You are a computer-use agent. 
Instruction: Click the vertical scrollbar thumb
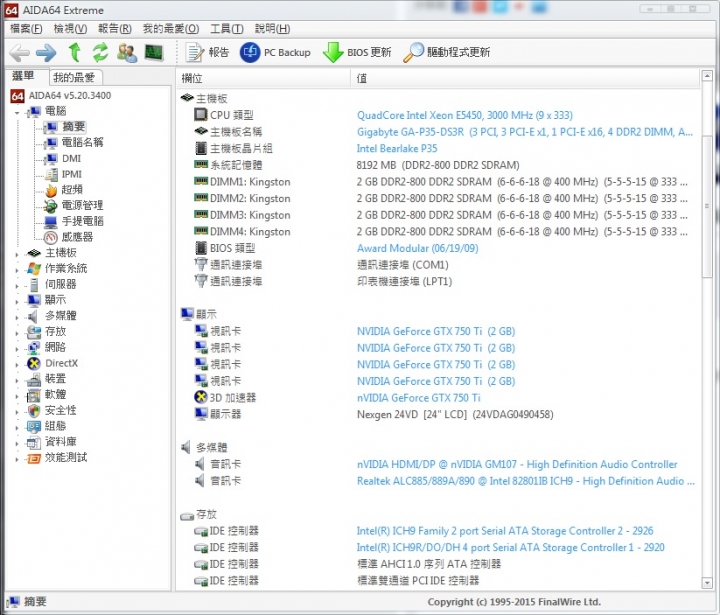point(707,206)
